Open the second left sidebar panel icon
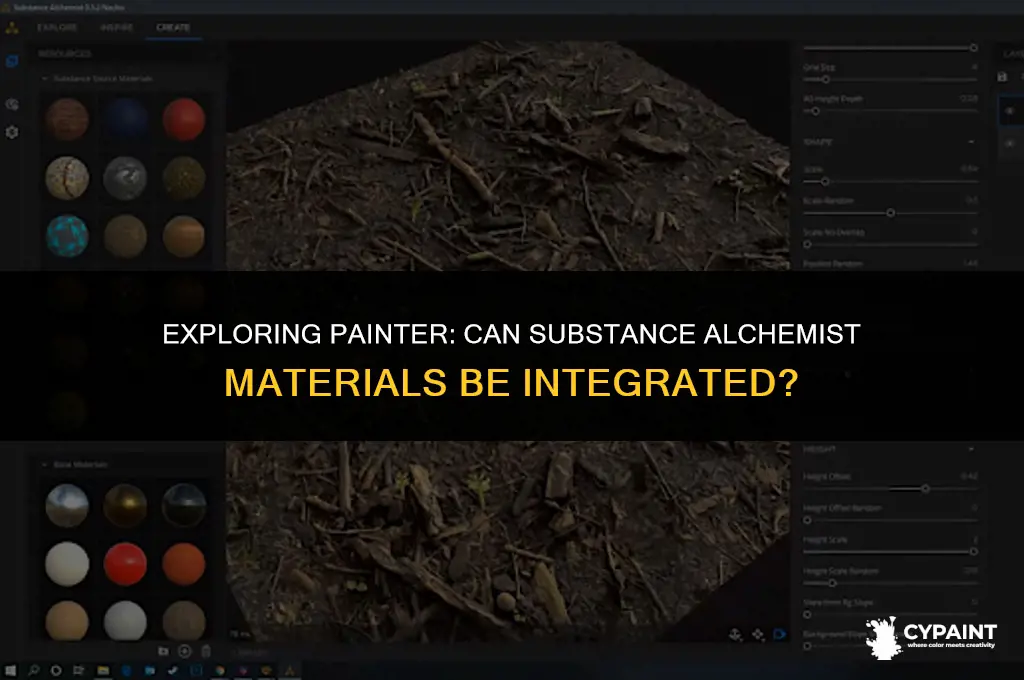 point(12,104)
